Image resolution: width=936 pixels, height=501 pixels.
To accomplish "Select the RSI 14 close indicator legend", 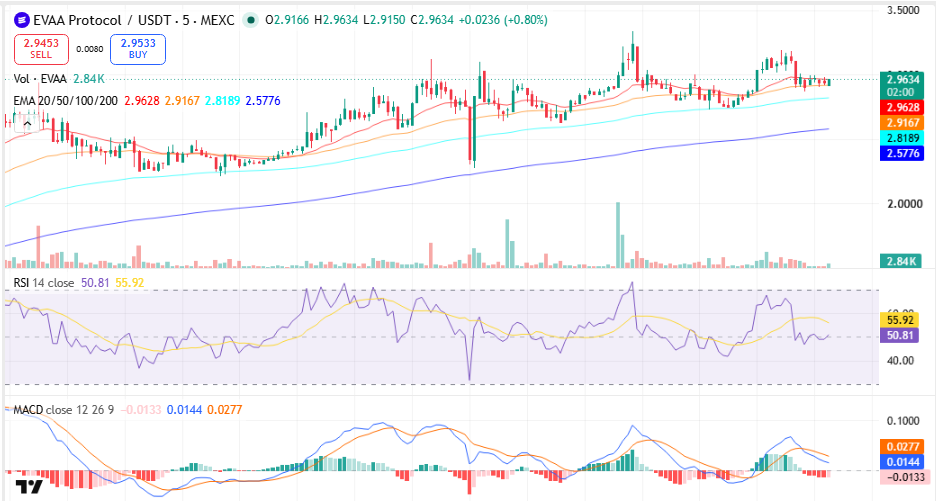I will pyautogui.click(x=44, y=282).
